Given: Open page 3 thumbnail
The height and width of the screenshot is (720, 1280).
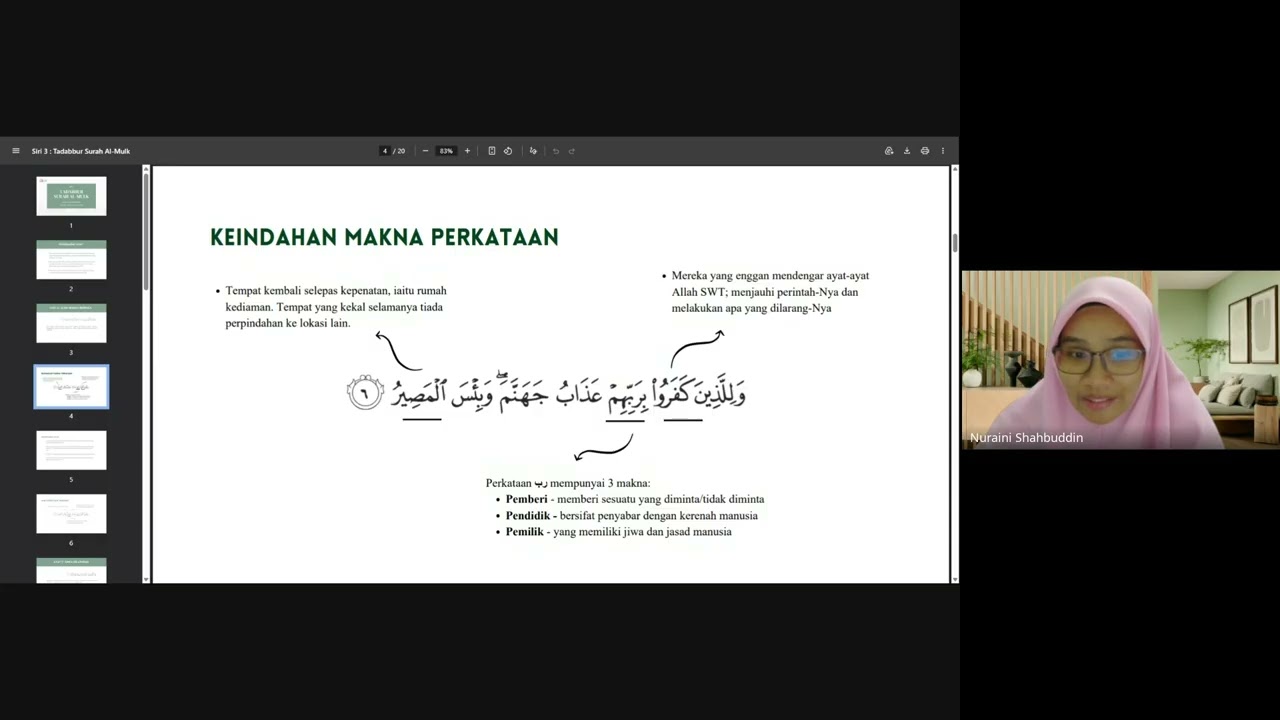Looking at the screenshot, I should tap(71, 323).
